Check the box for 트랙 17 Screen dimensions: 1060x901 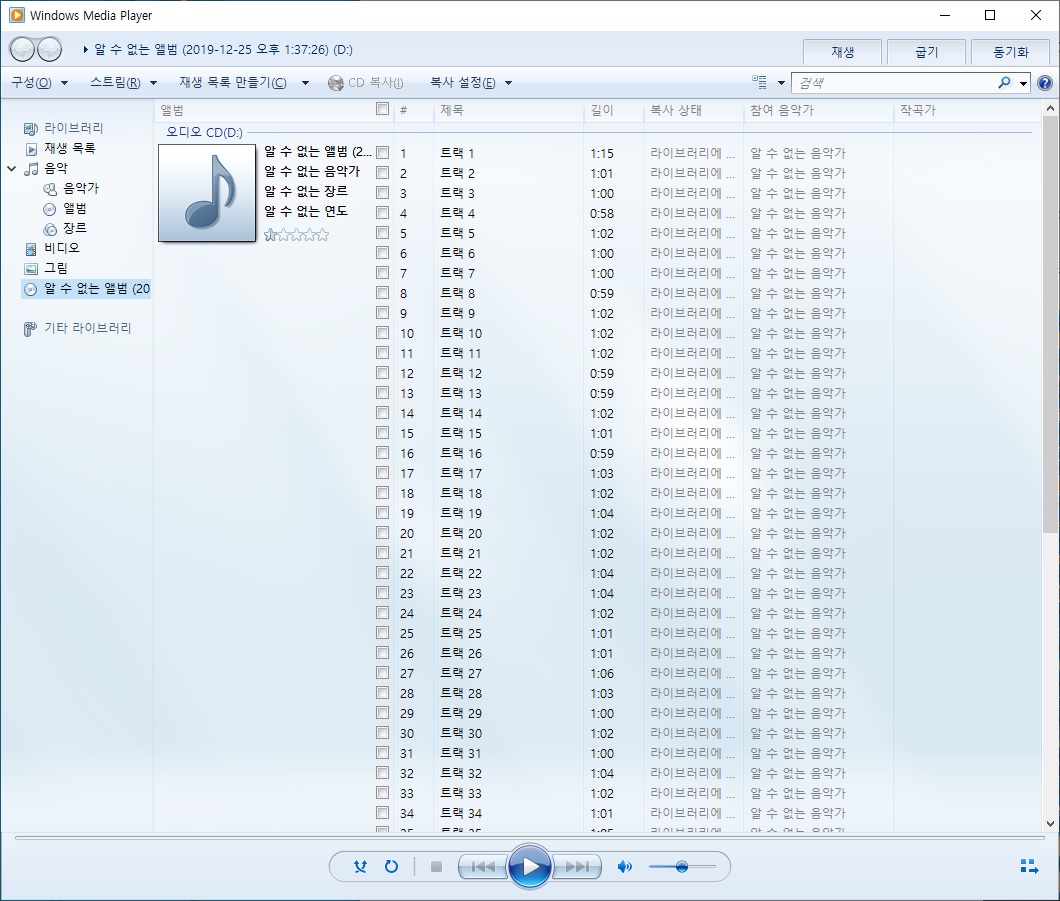383,473
